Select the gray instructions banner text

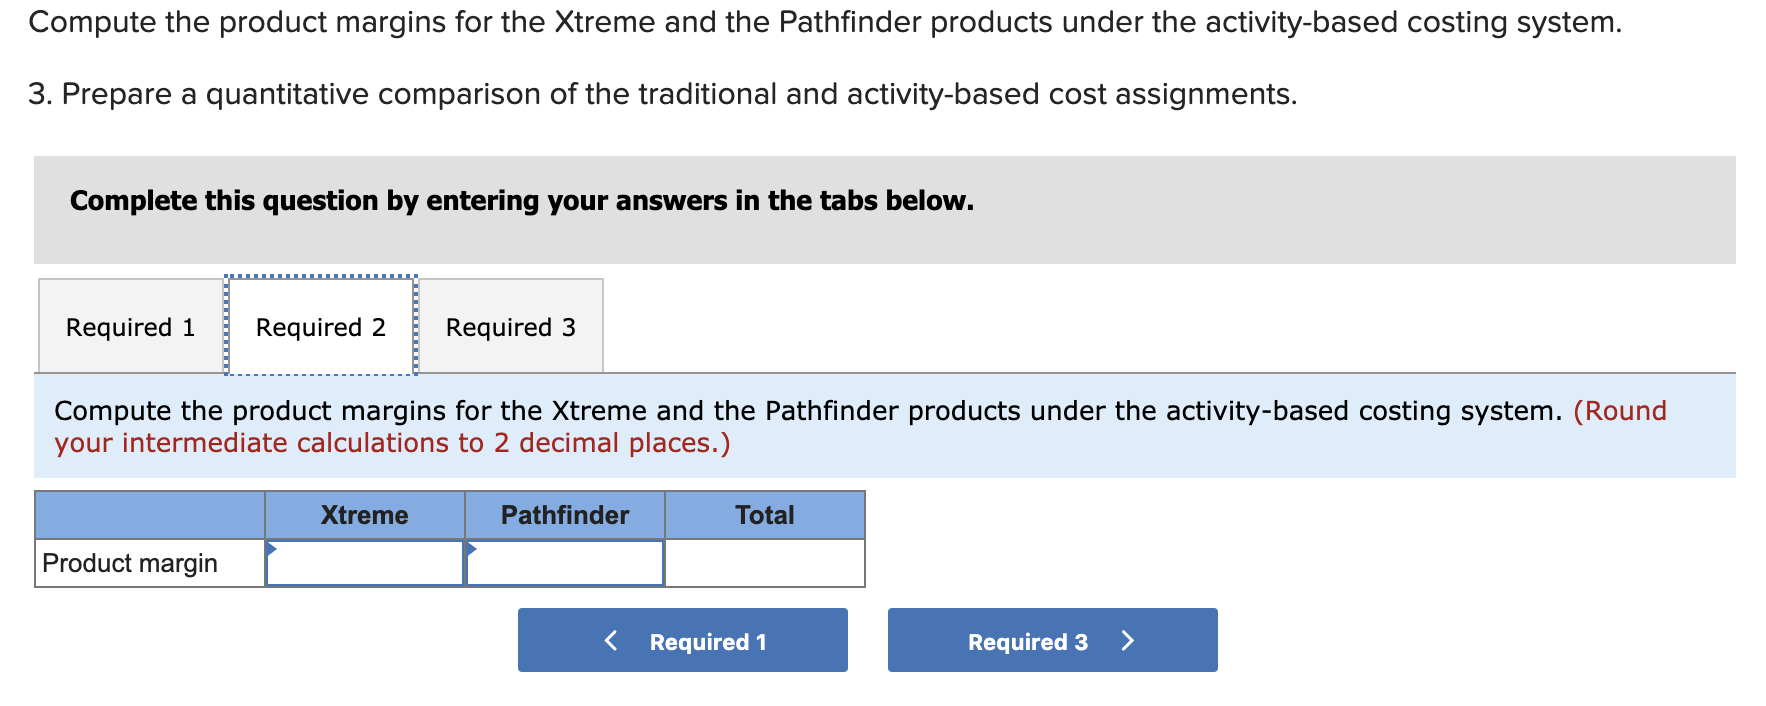point(521,200)
